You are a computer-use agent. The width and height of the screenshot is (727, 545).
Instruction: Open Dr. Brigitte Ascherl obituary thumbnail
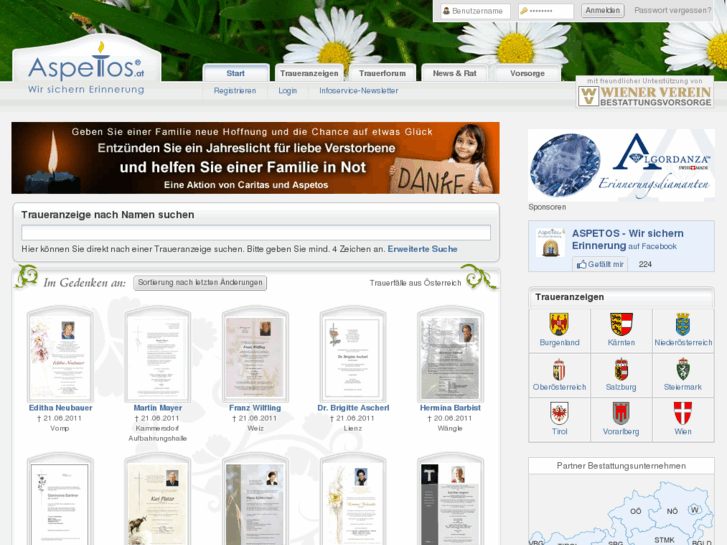coord(353,354)
